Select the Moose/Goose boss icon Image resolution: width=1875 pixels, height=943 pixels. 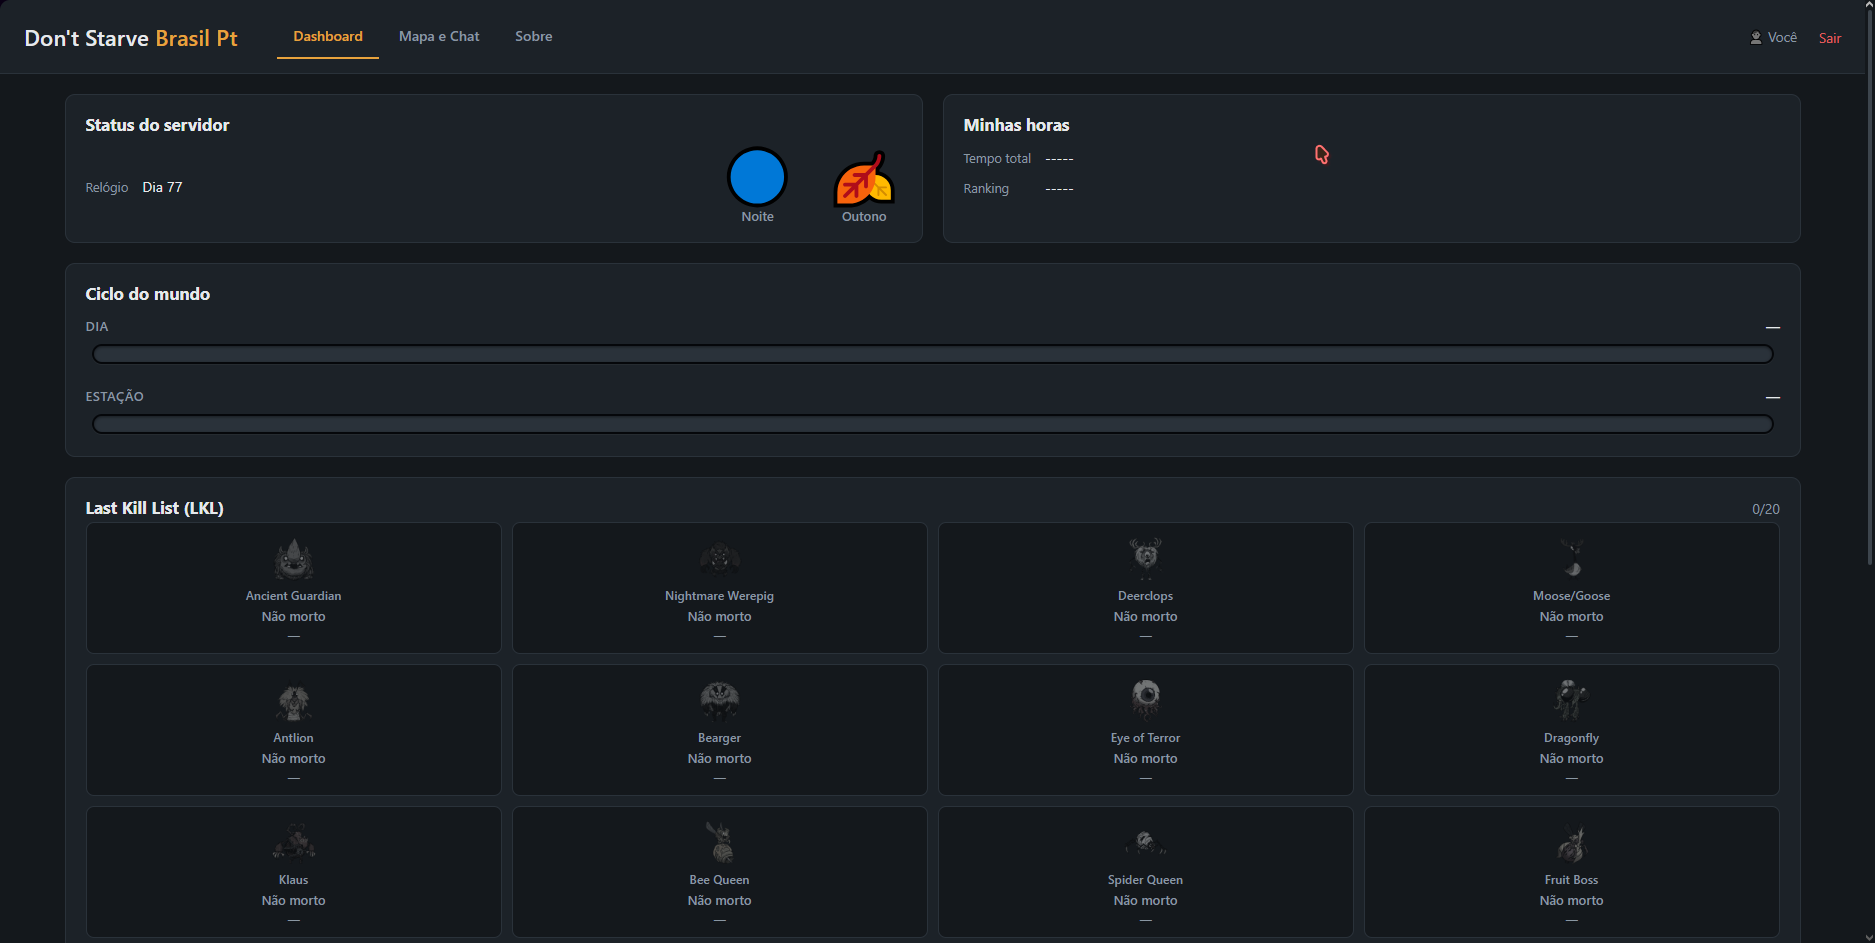[x=1571, y=558]
